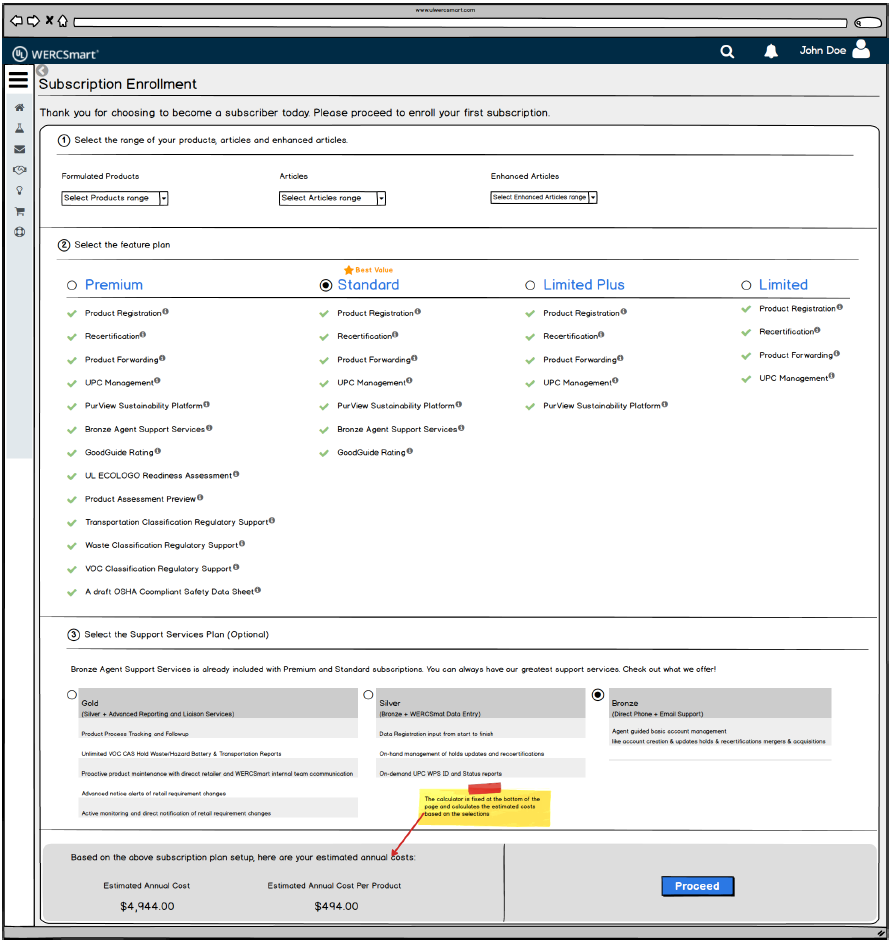Open the John Doe user menu
889x941 pixels.
(834, 50)
